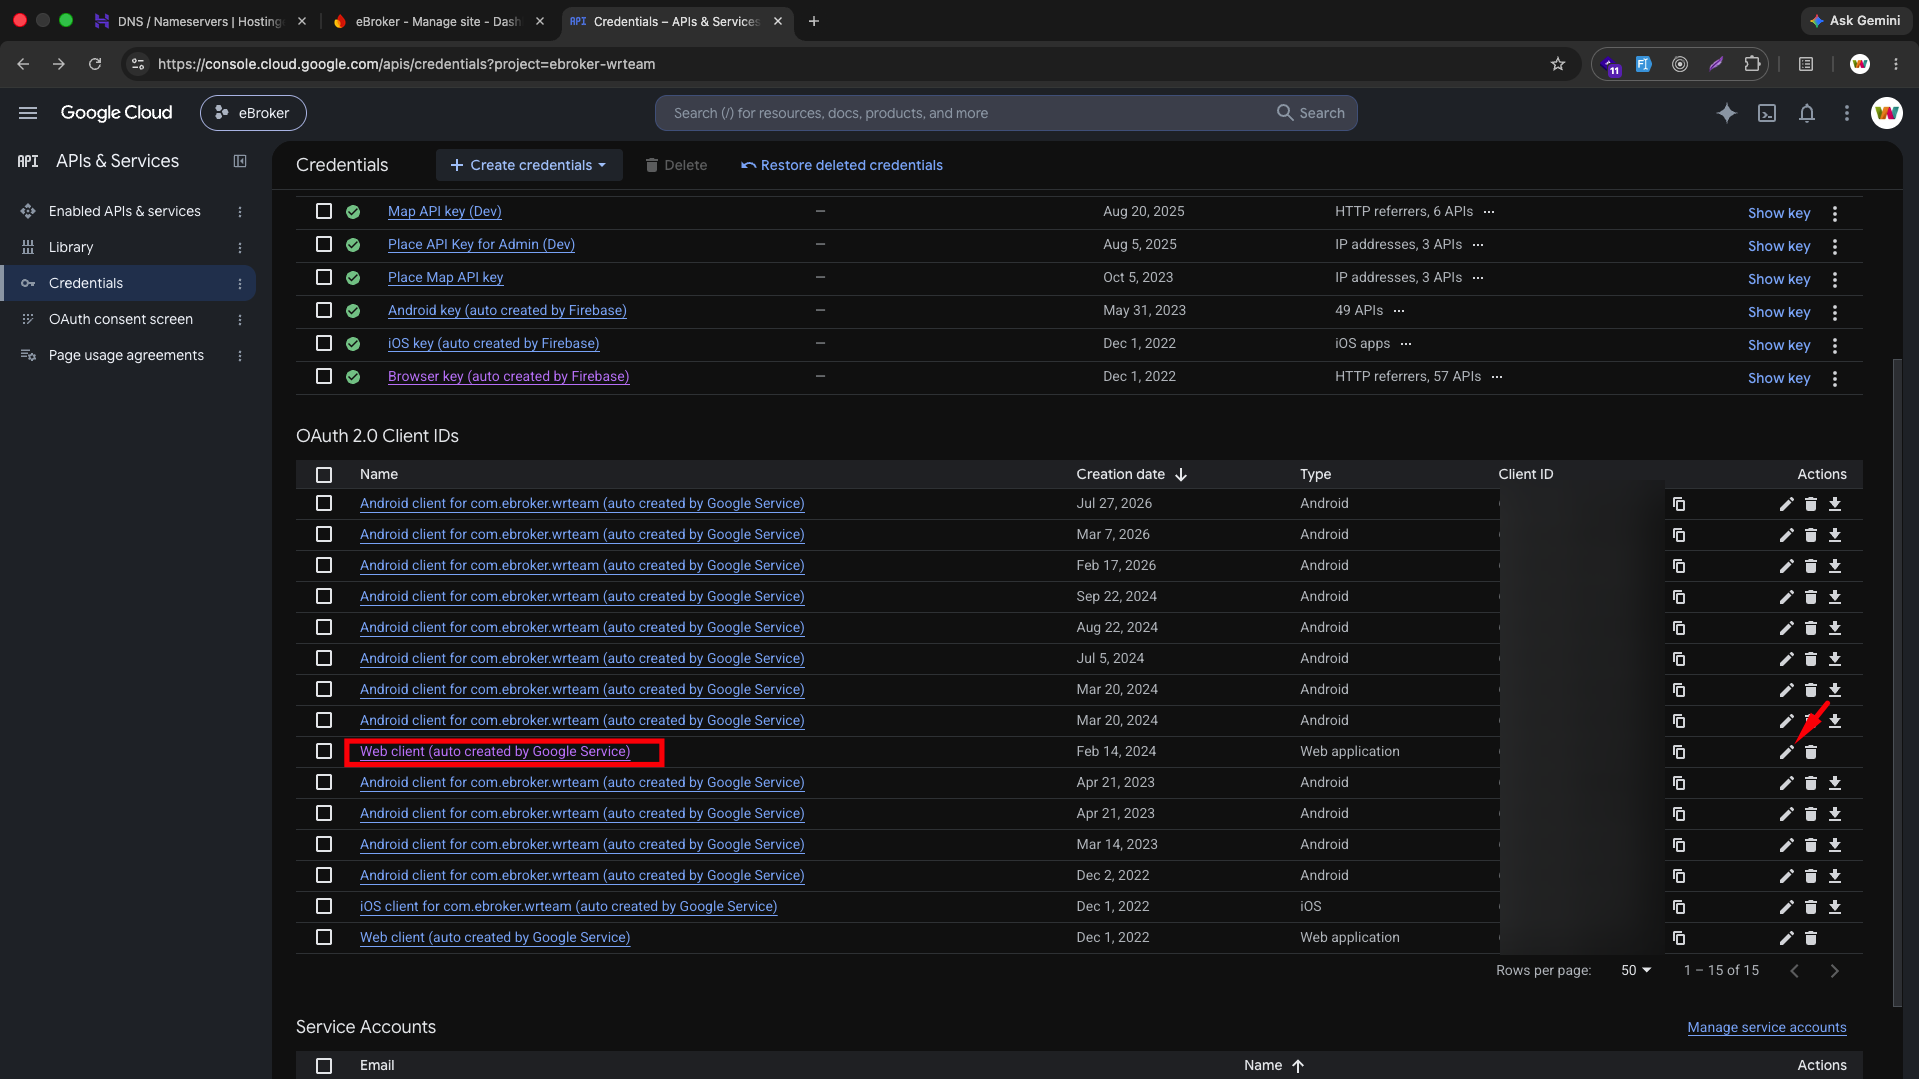Edit the iOS client for com.ebroker.wrteam
Screen dimensions: 1919x1079
1786,907
